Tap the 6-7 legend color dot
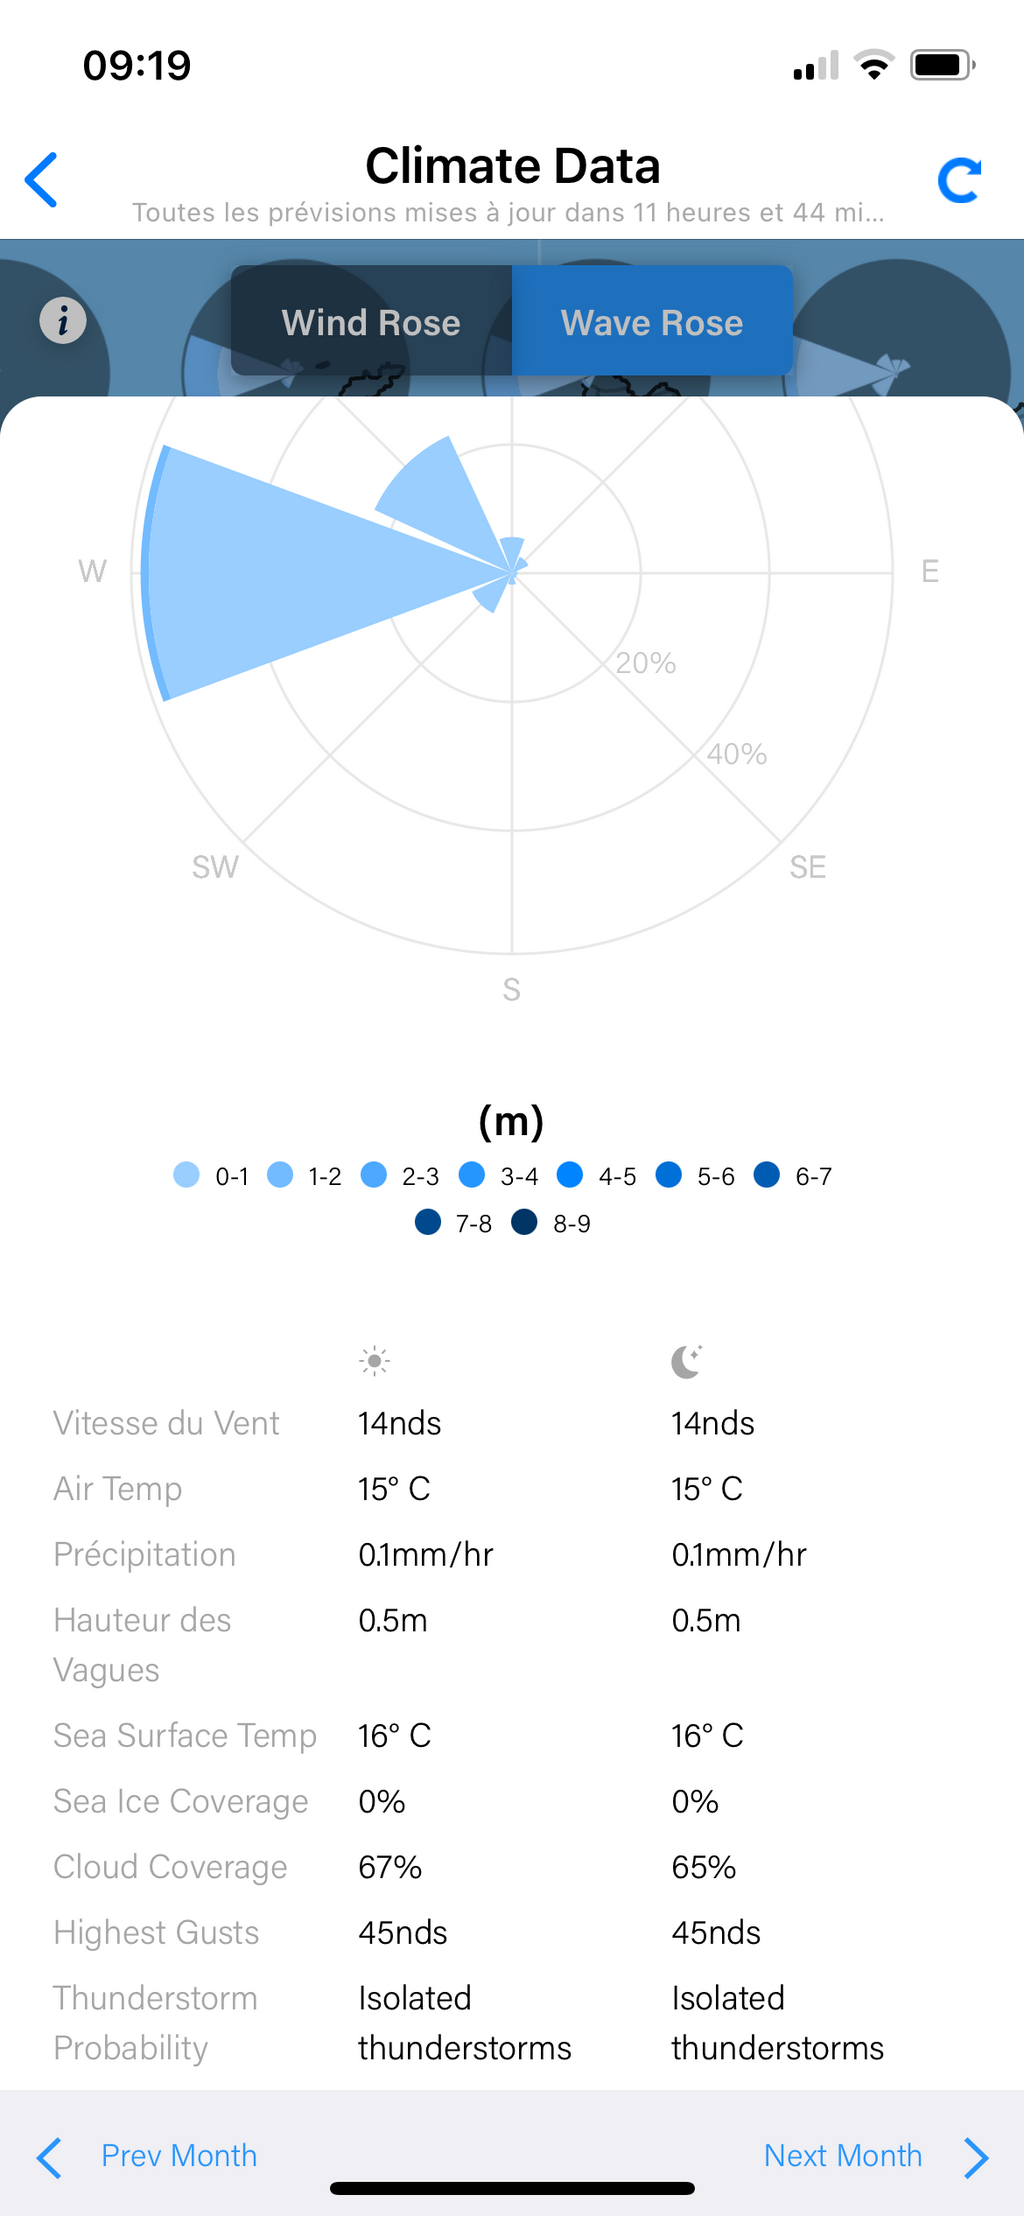 (767, 1175)
